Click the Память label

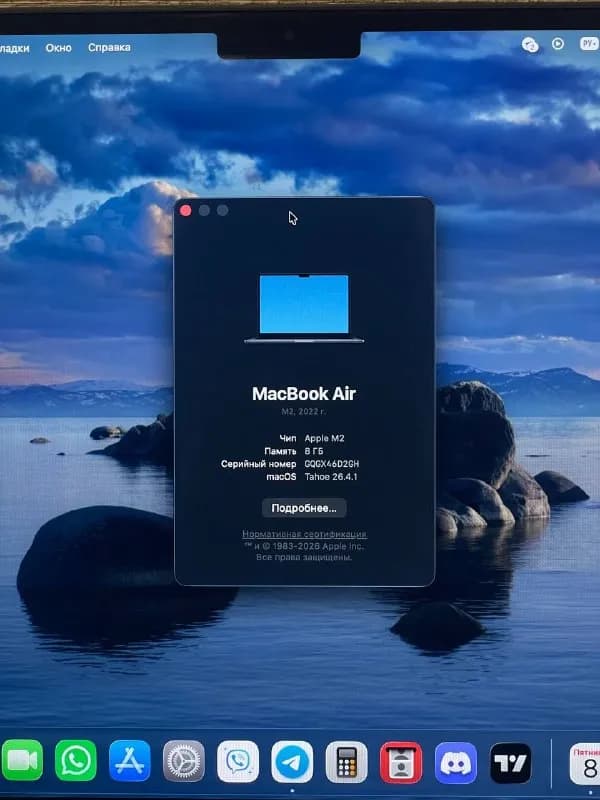pos(280,451)
